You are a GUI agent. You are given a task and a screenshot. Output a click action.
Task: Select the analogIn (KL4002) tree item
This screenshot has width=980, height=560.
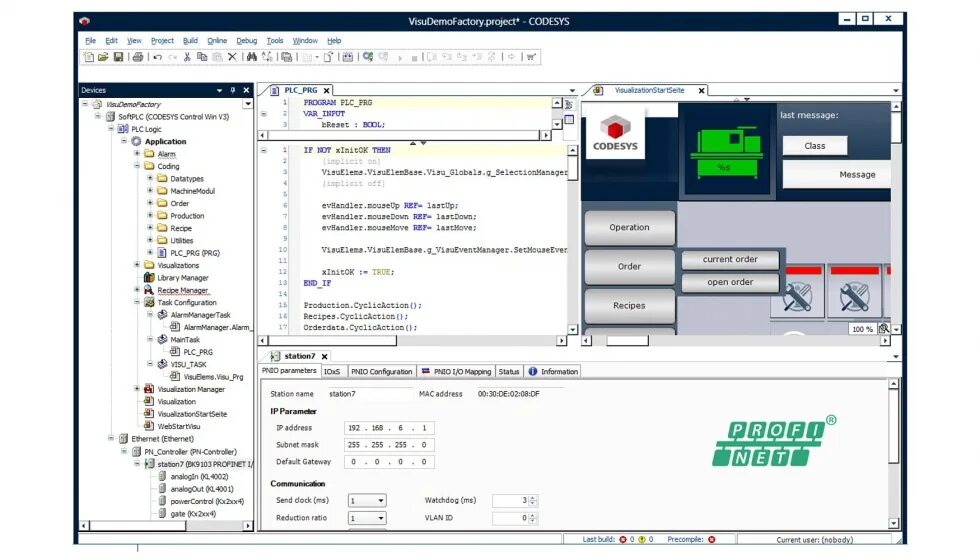199,476
